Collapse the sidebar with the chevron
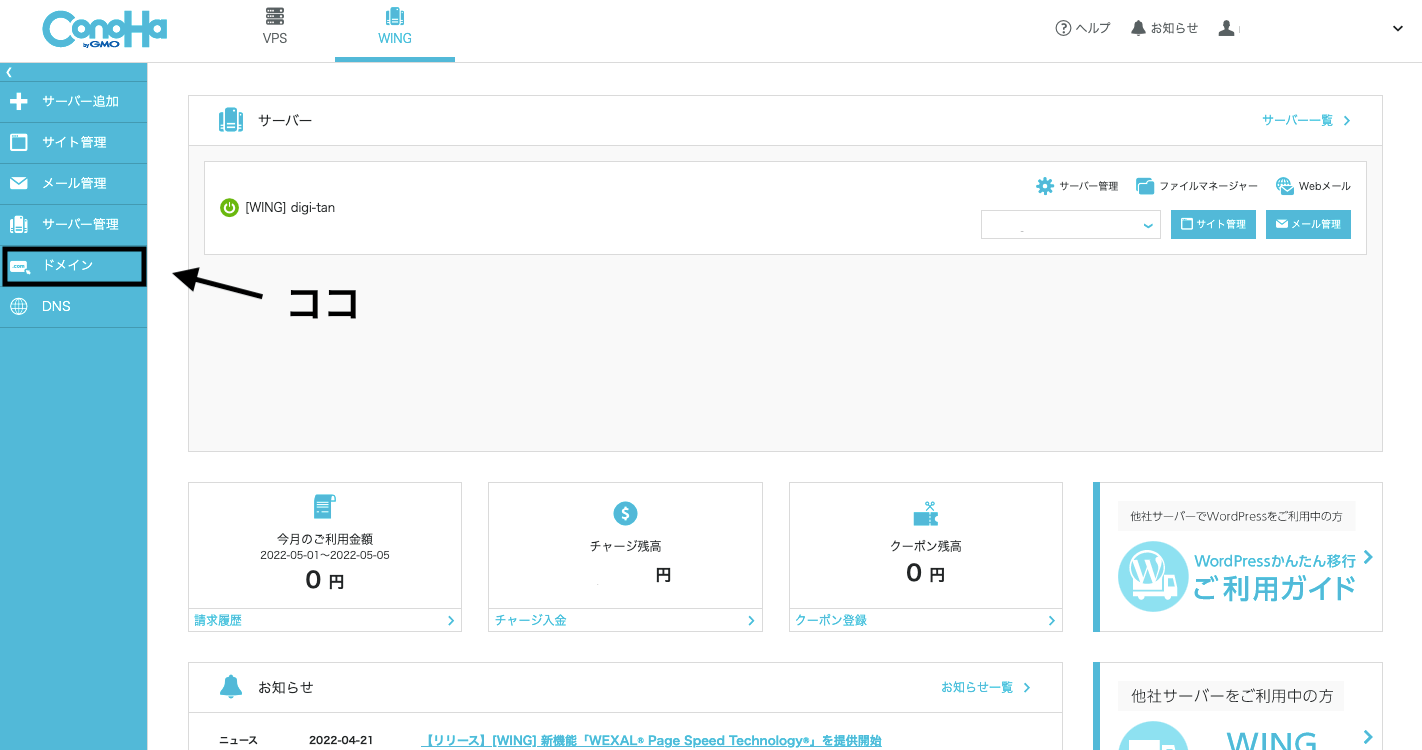This screenshot has height=750, width=1422. [9, 72]
